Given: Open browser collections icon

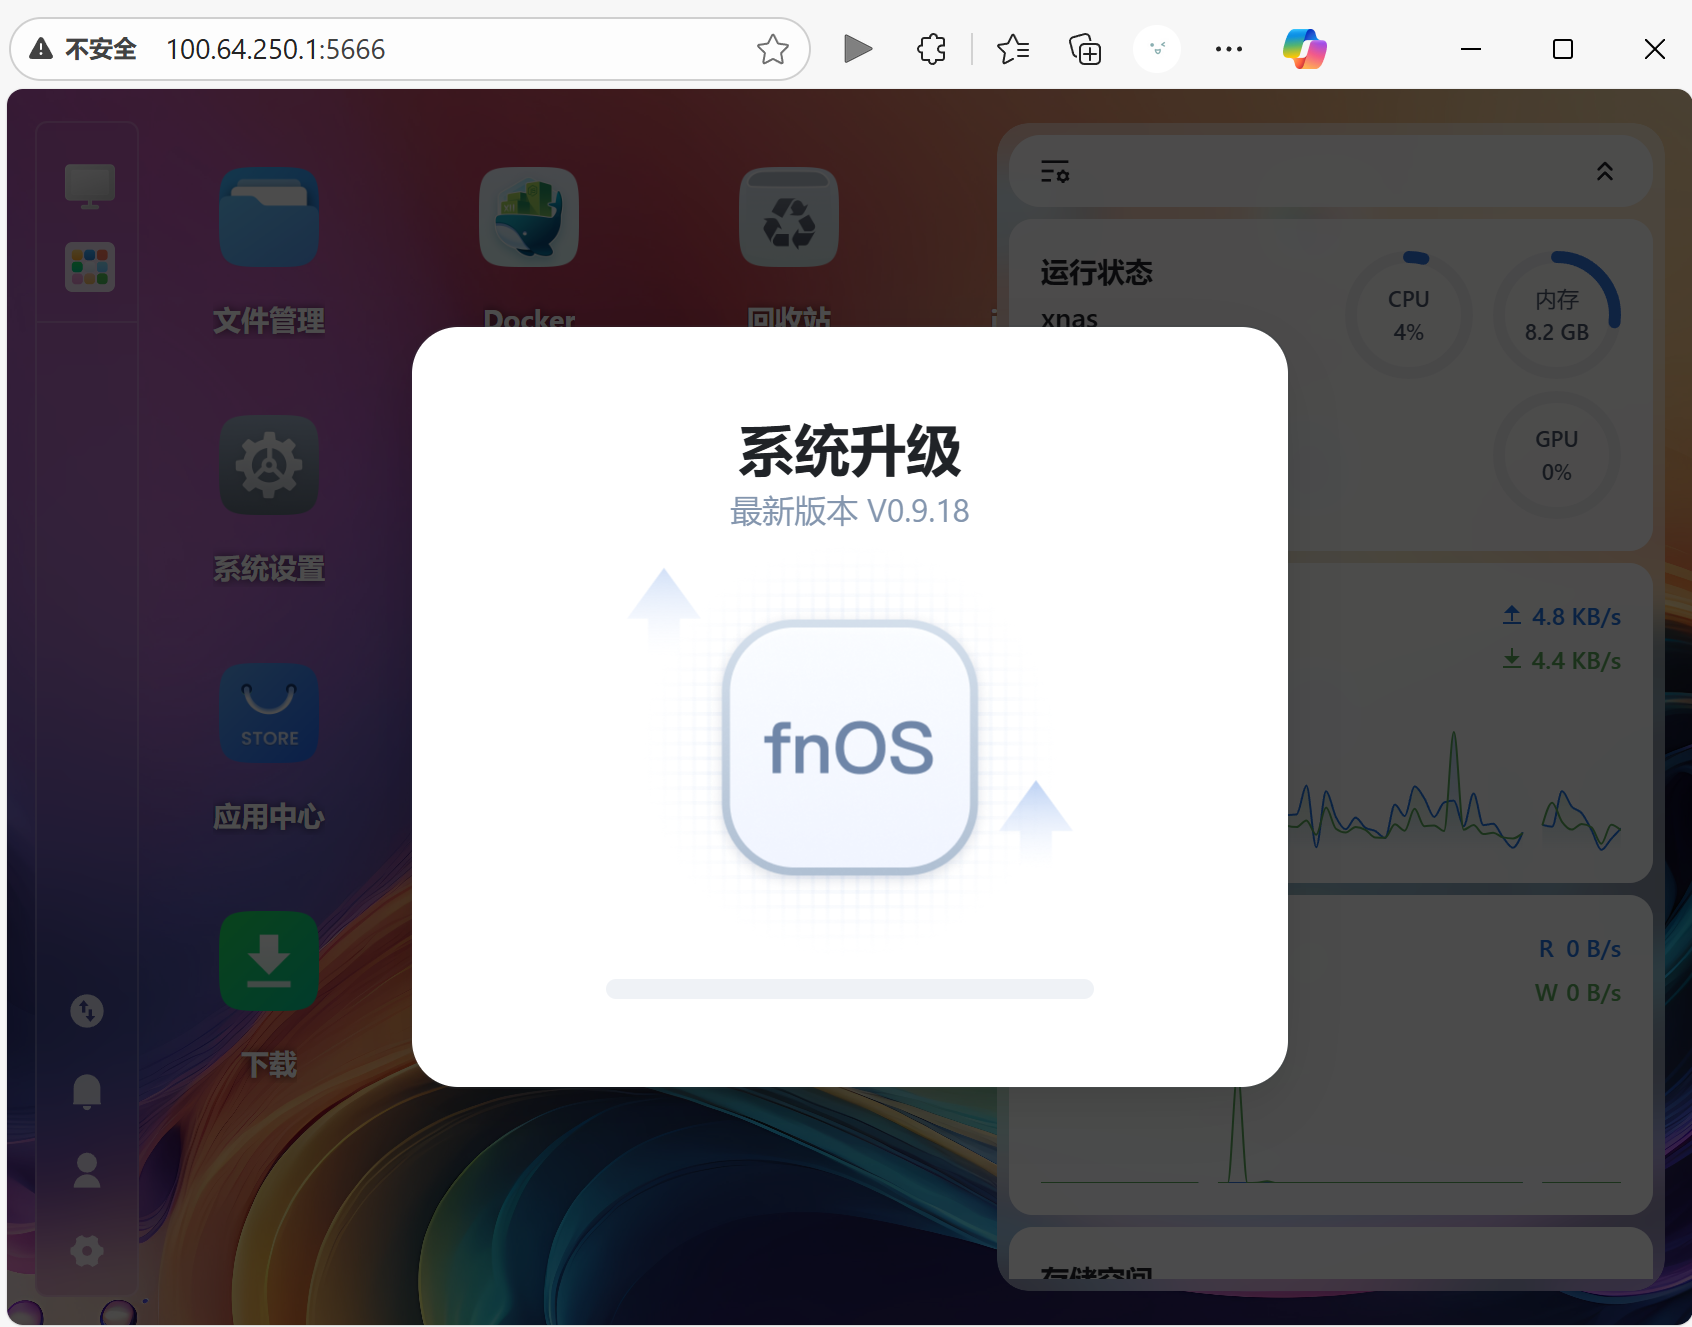Looking at the screenshot, I should point(1085,49).
